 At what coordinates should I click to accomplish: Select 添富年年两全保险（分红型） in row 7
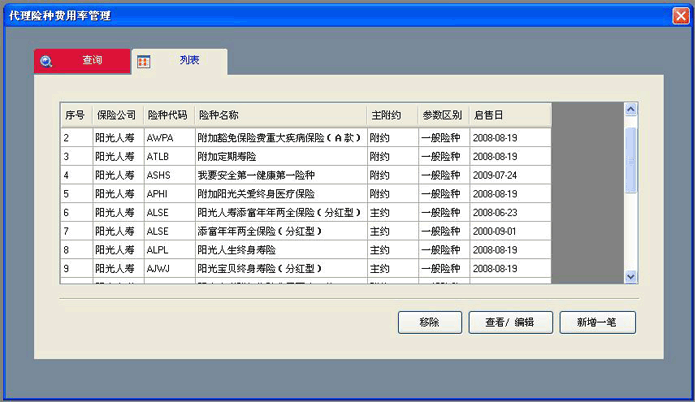pos(281,231)
